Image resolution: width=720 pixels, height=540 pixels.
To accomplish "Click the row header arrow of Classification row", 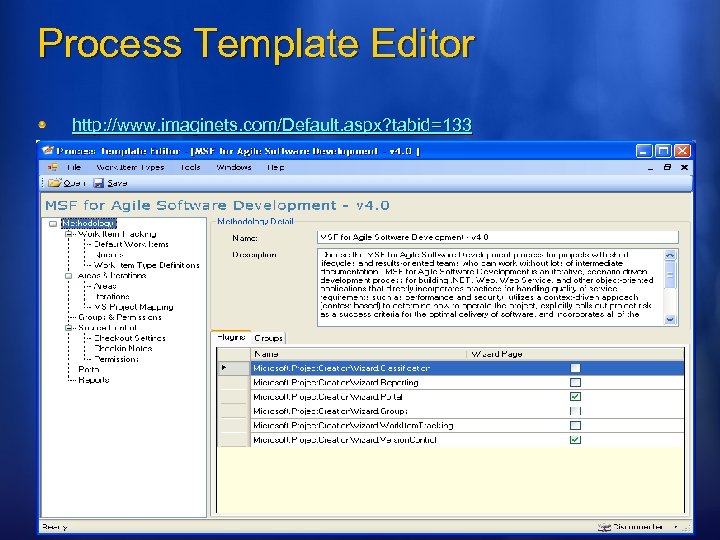I will (x=233, y=368).
